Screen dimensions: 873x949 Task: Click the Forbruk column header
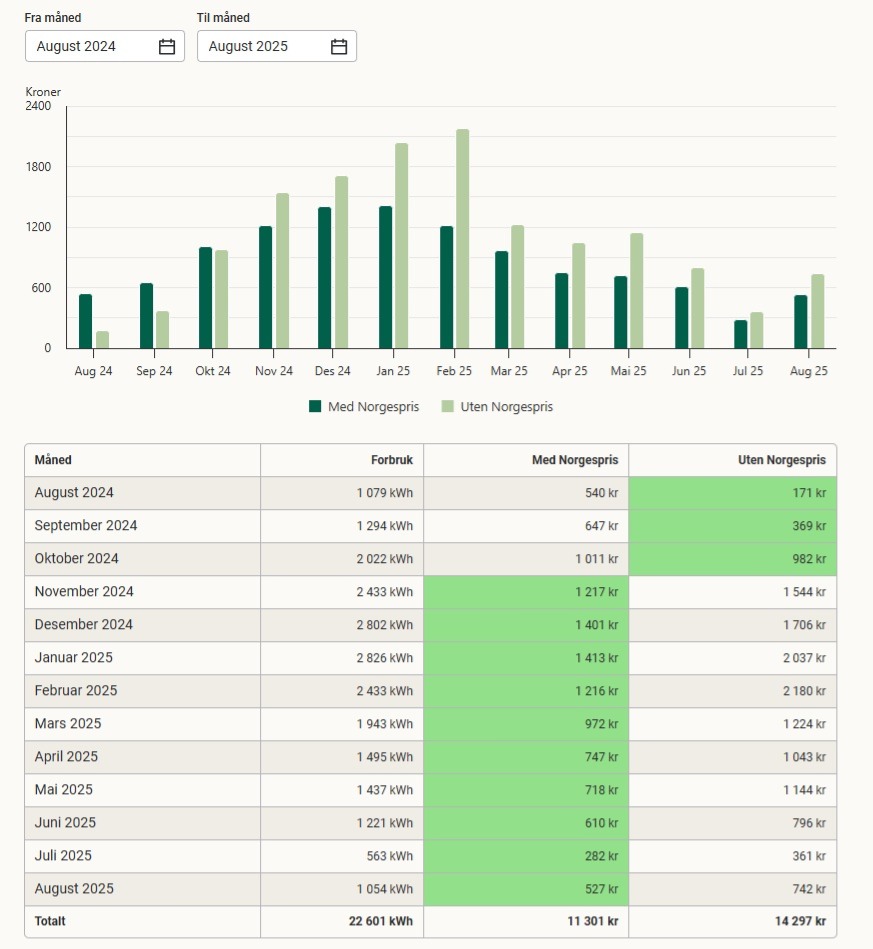(391, 460)
